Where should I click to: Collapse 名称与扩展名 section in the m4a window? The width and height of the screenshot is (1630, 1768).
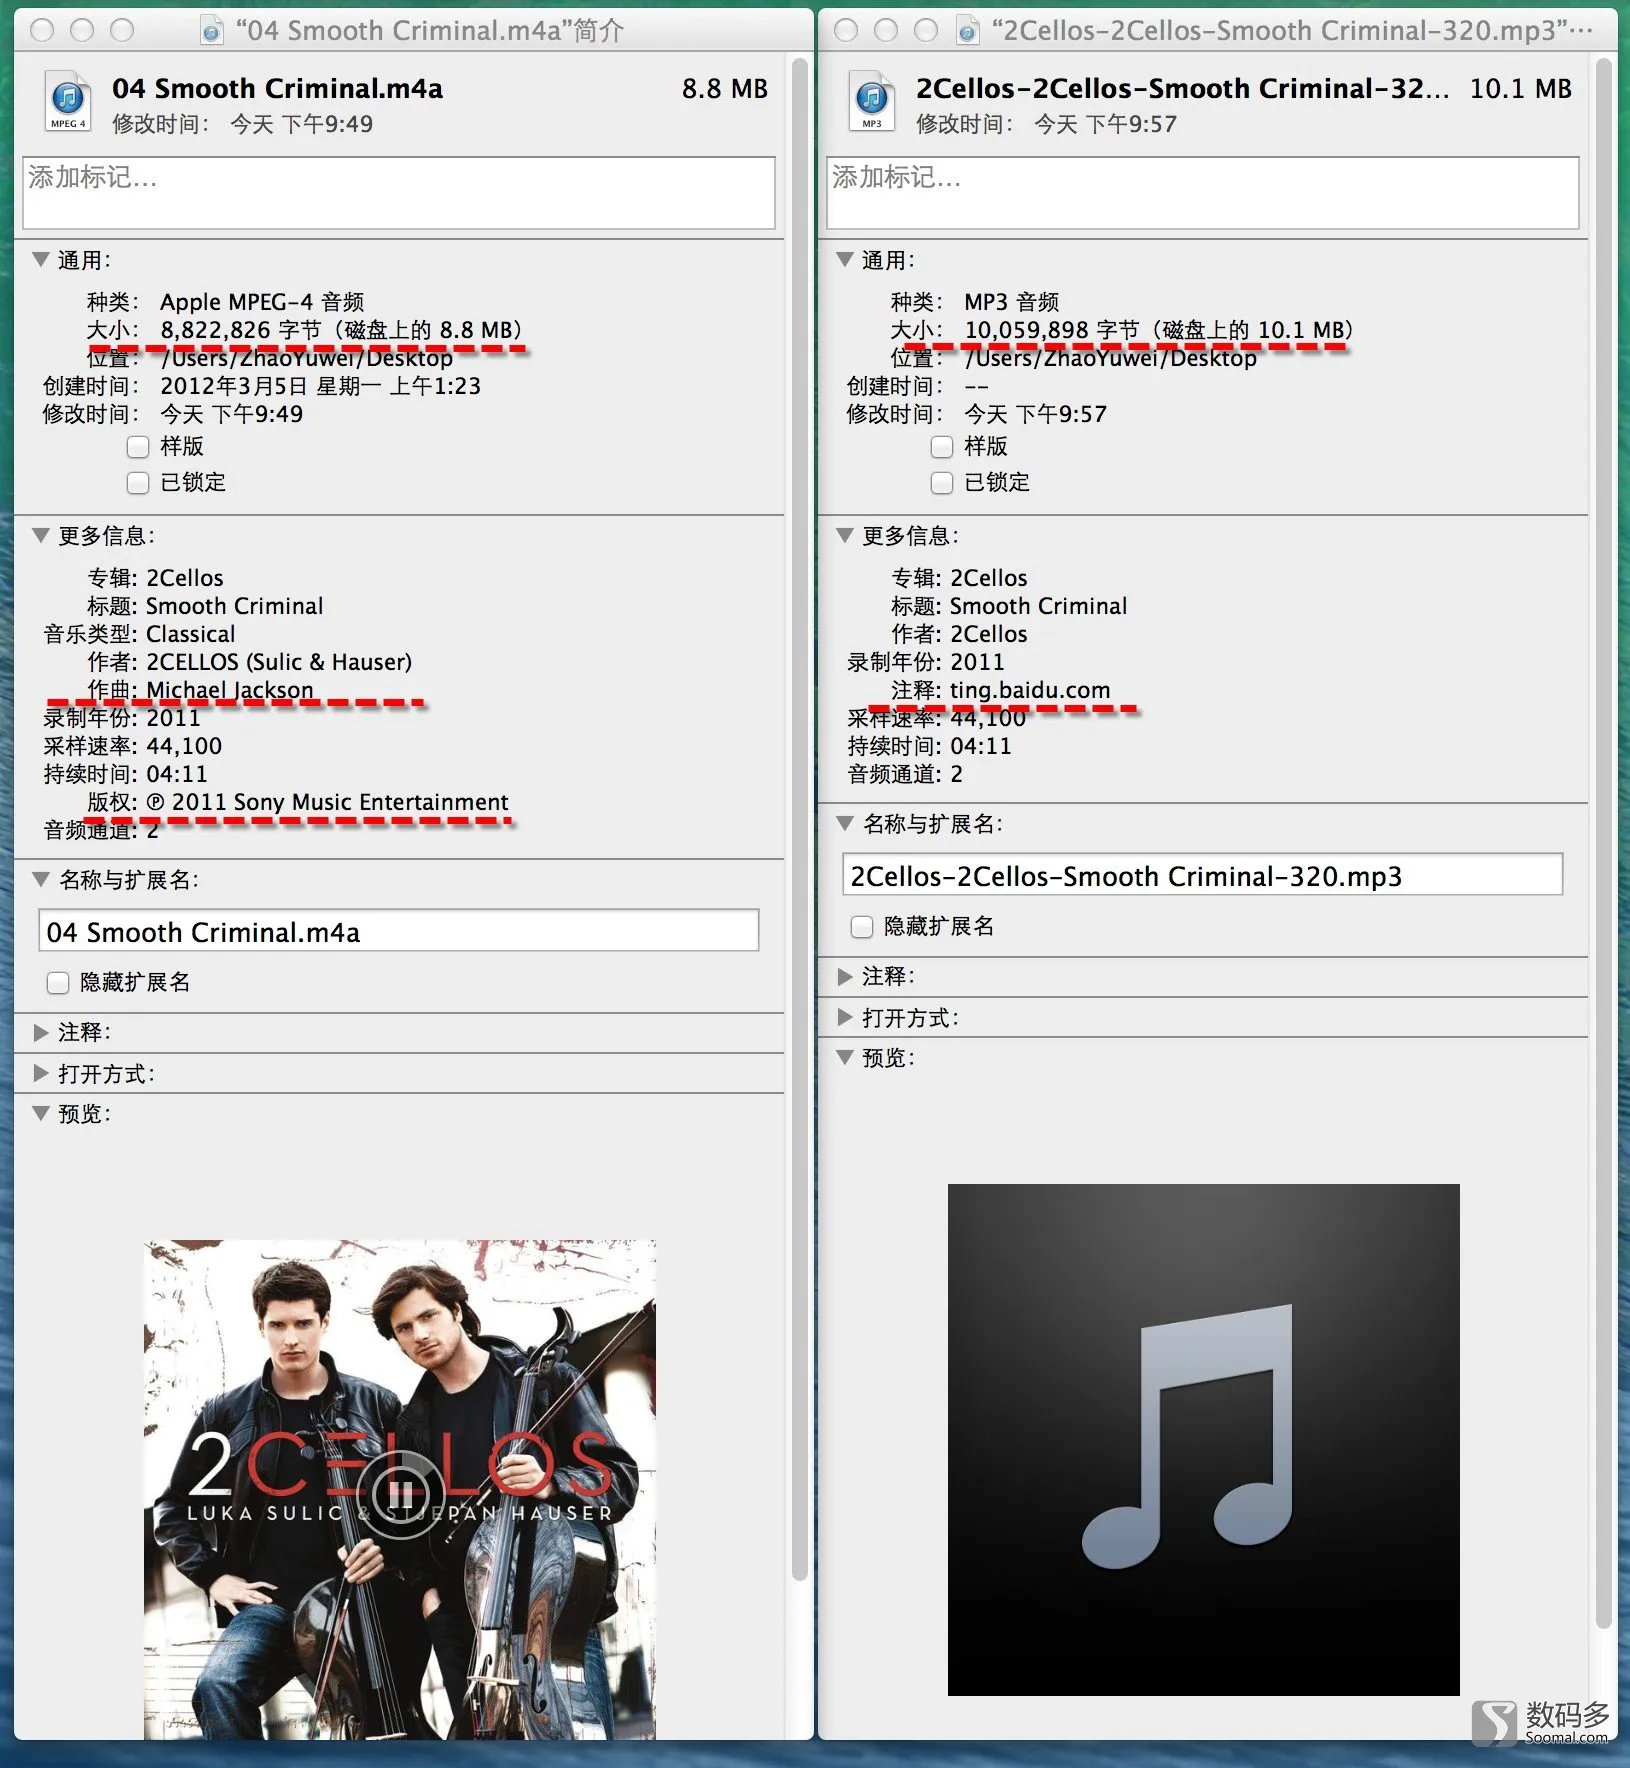click(41, 880)
